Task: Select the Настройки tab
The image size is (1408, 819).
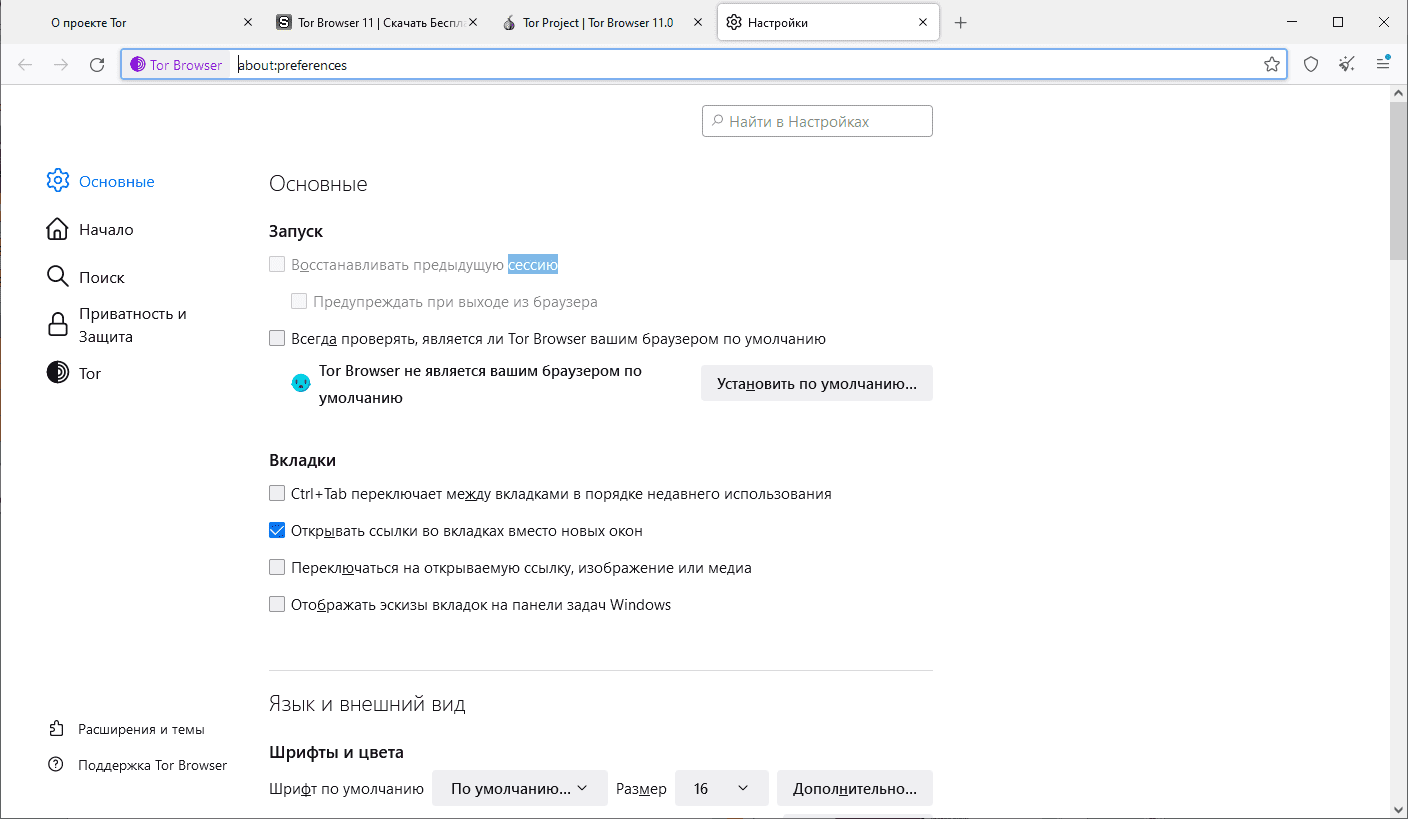Action: click(828, 23)
